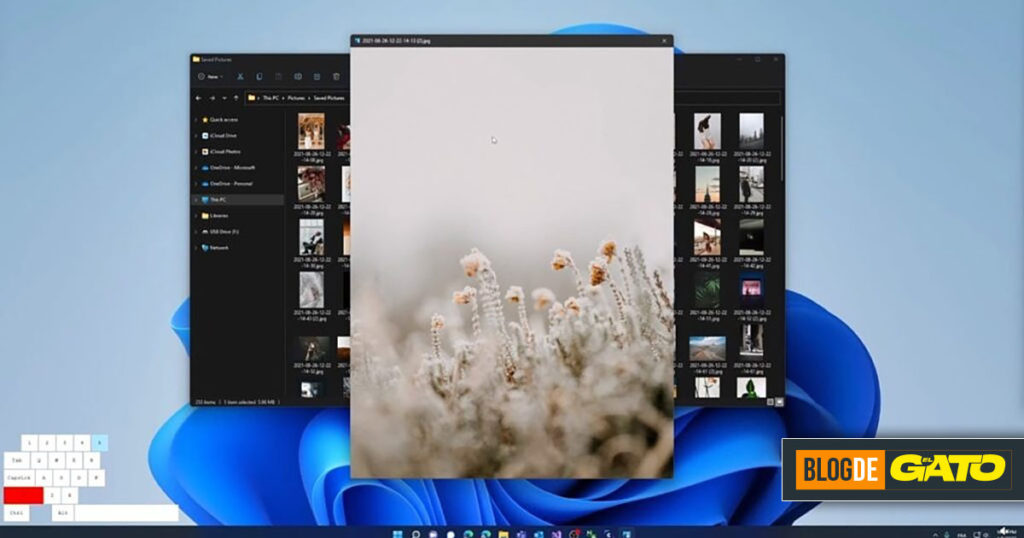Open the New dropdown menu

point(210,76)
